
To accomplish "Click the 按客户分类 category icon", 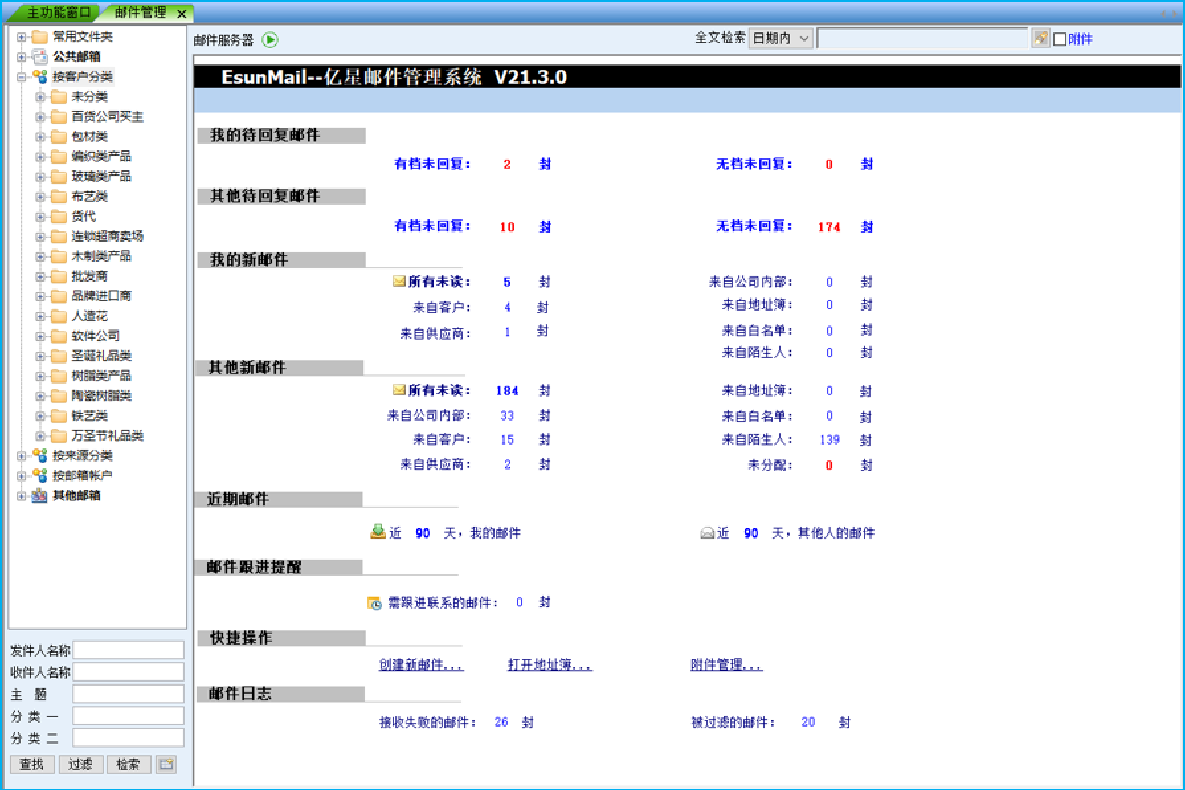I will 39,76.
